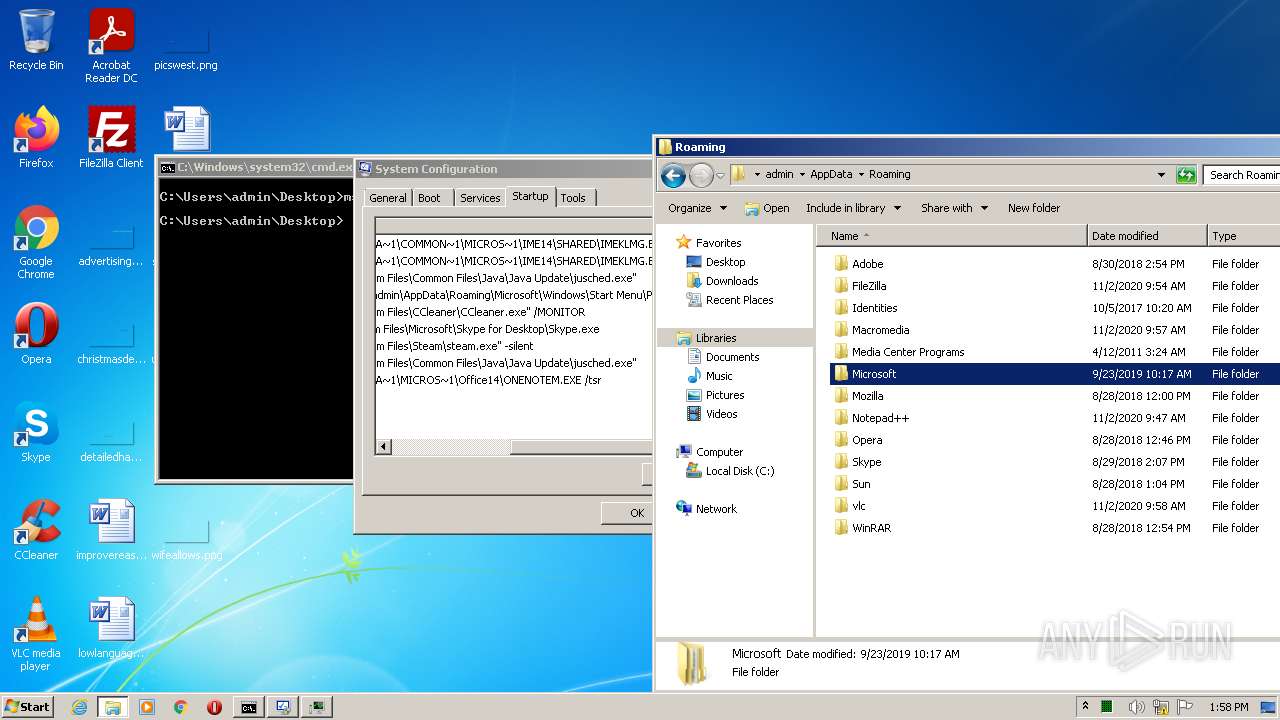The image size is (1280, 720).
Task: Switch to the General tab
Action: tap(388, 198)
